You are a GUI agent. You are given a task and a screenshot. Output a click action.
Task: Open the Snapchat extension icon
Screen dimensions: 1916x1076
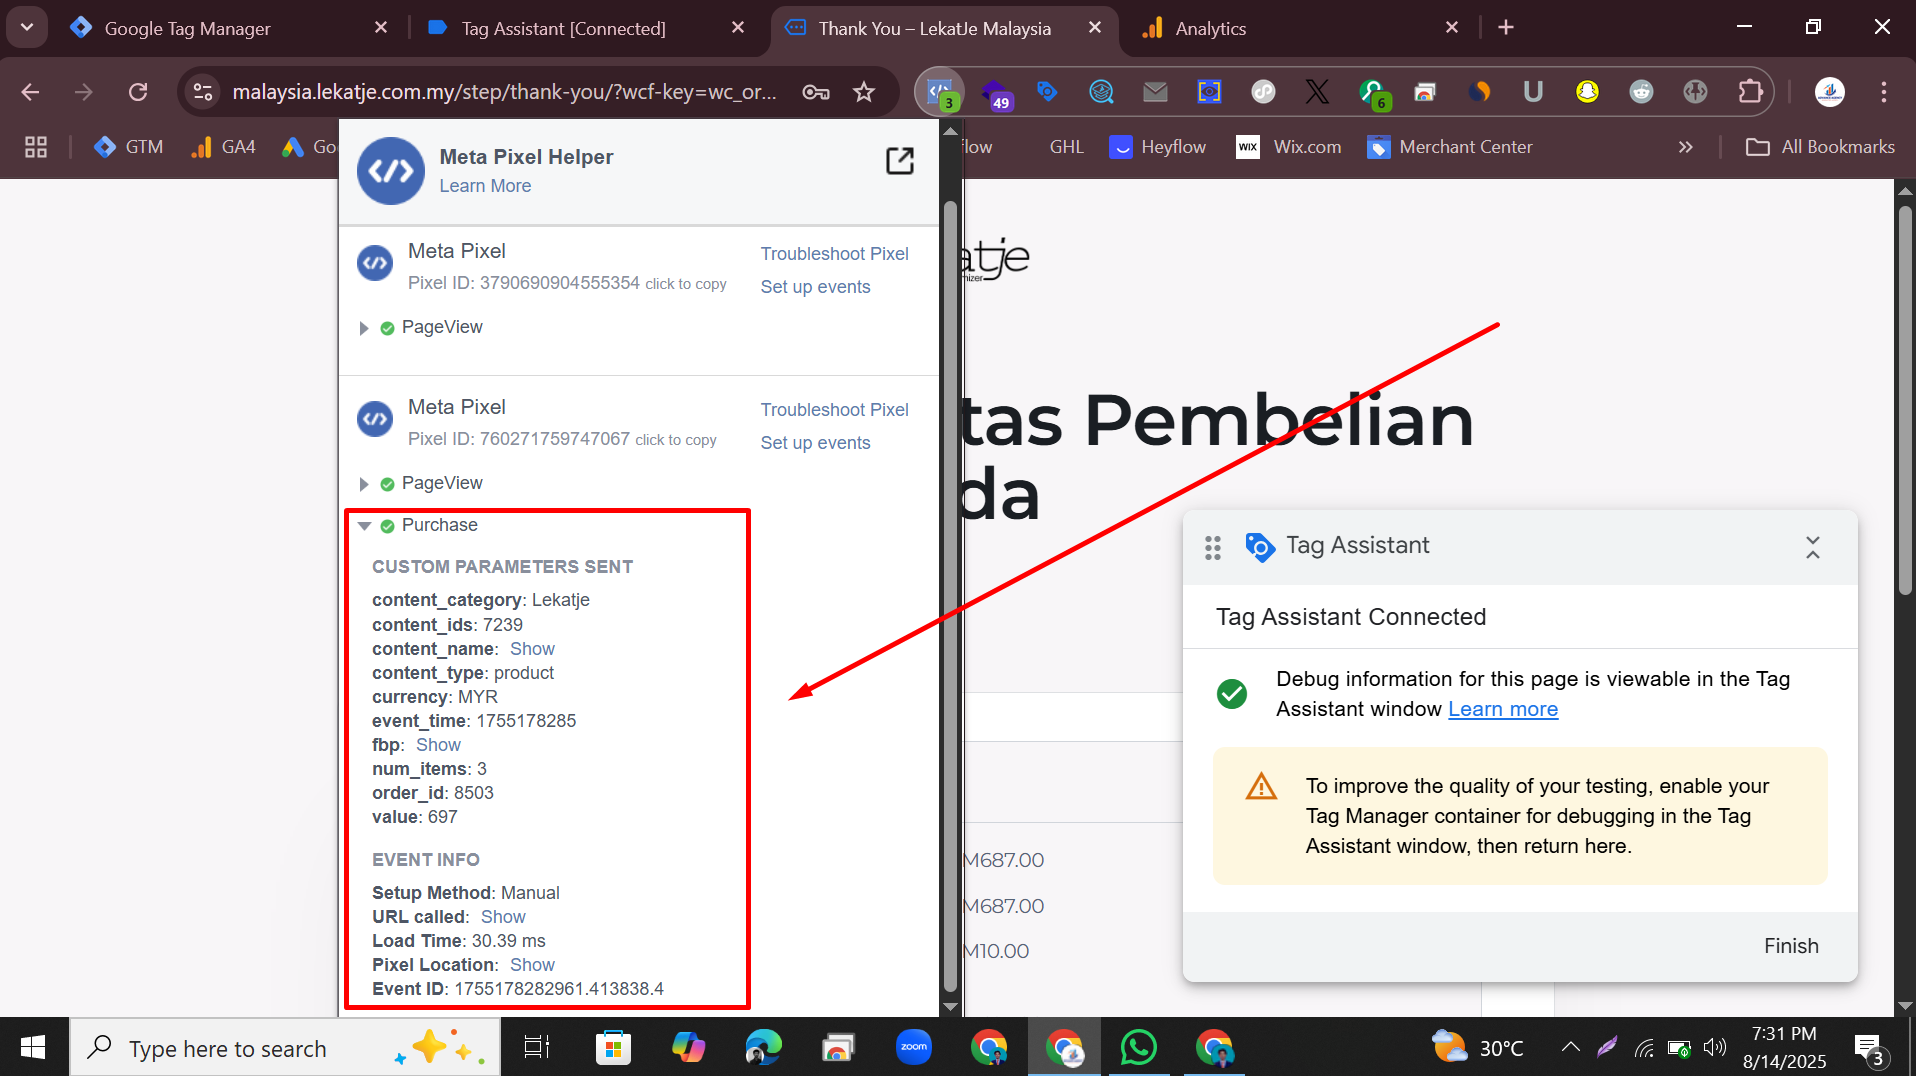tap(1587, 91)
